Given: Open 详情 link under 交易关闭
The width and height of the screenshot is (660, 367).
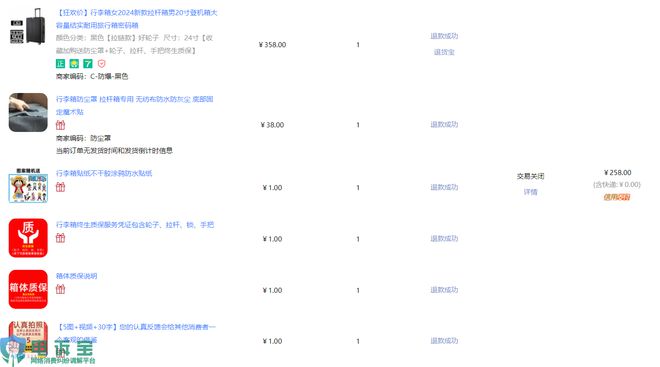Looking at the screenshot, I should (x=530, y=192).
